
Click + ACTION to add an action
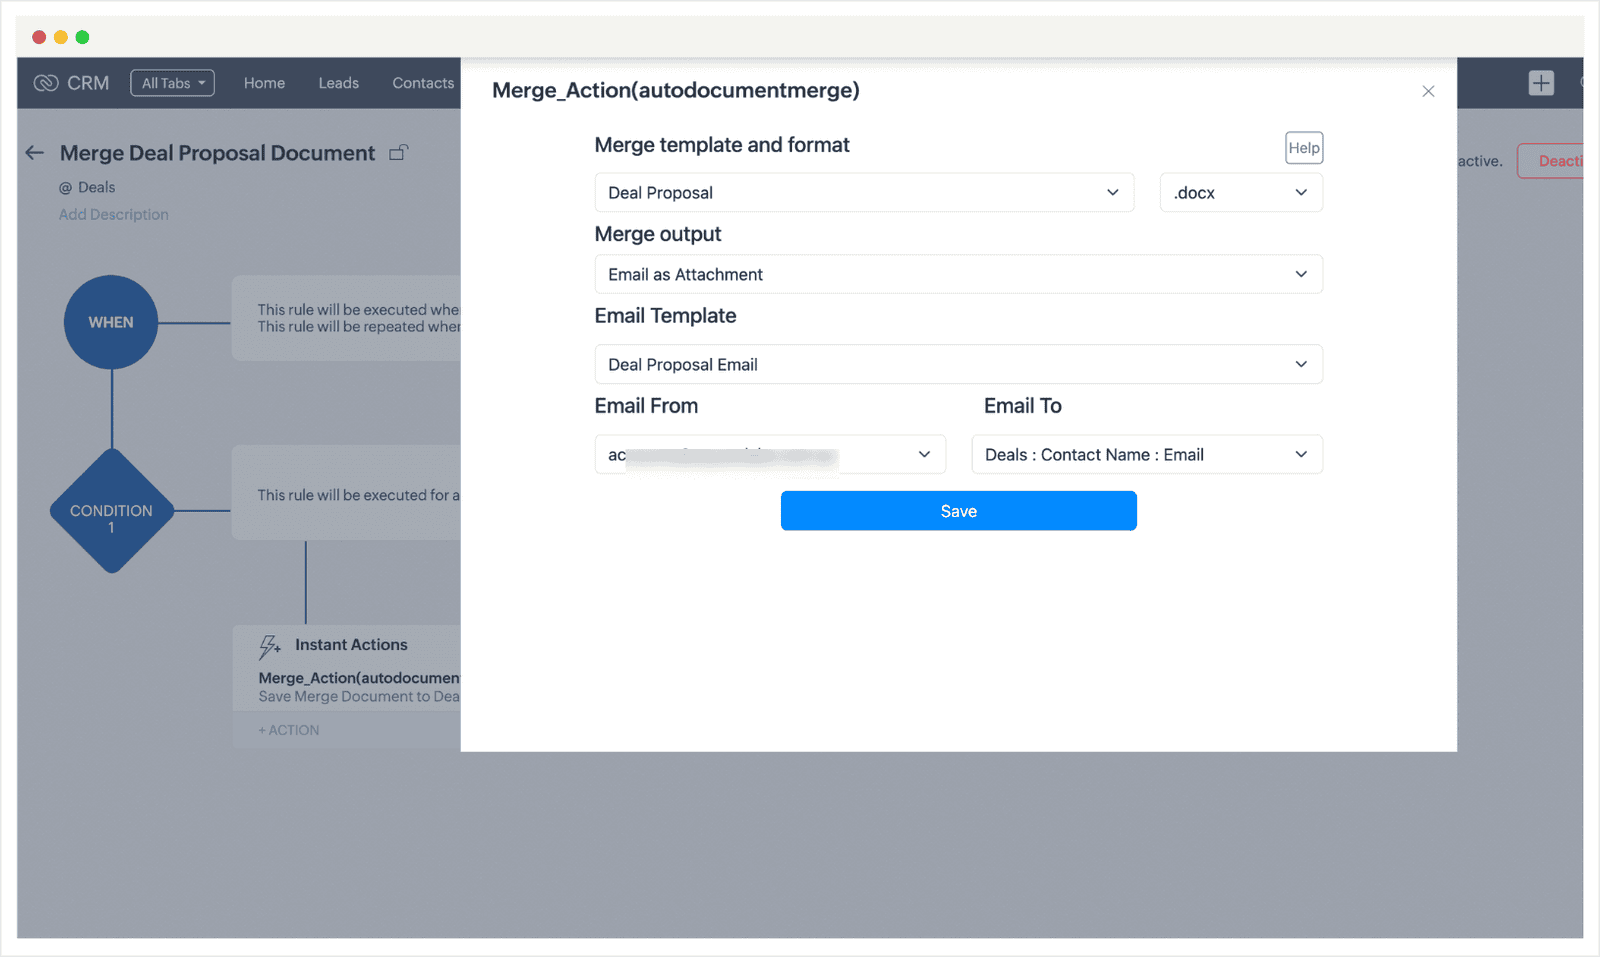[x=289, y=730]
